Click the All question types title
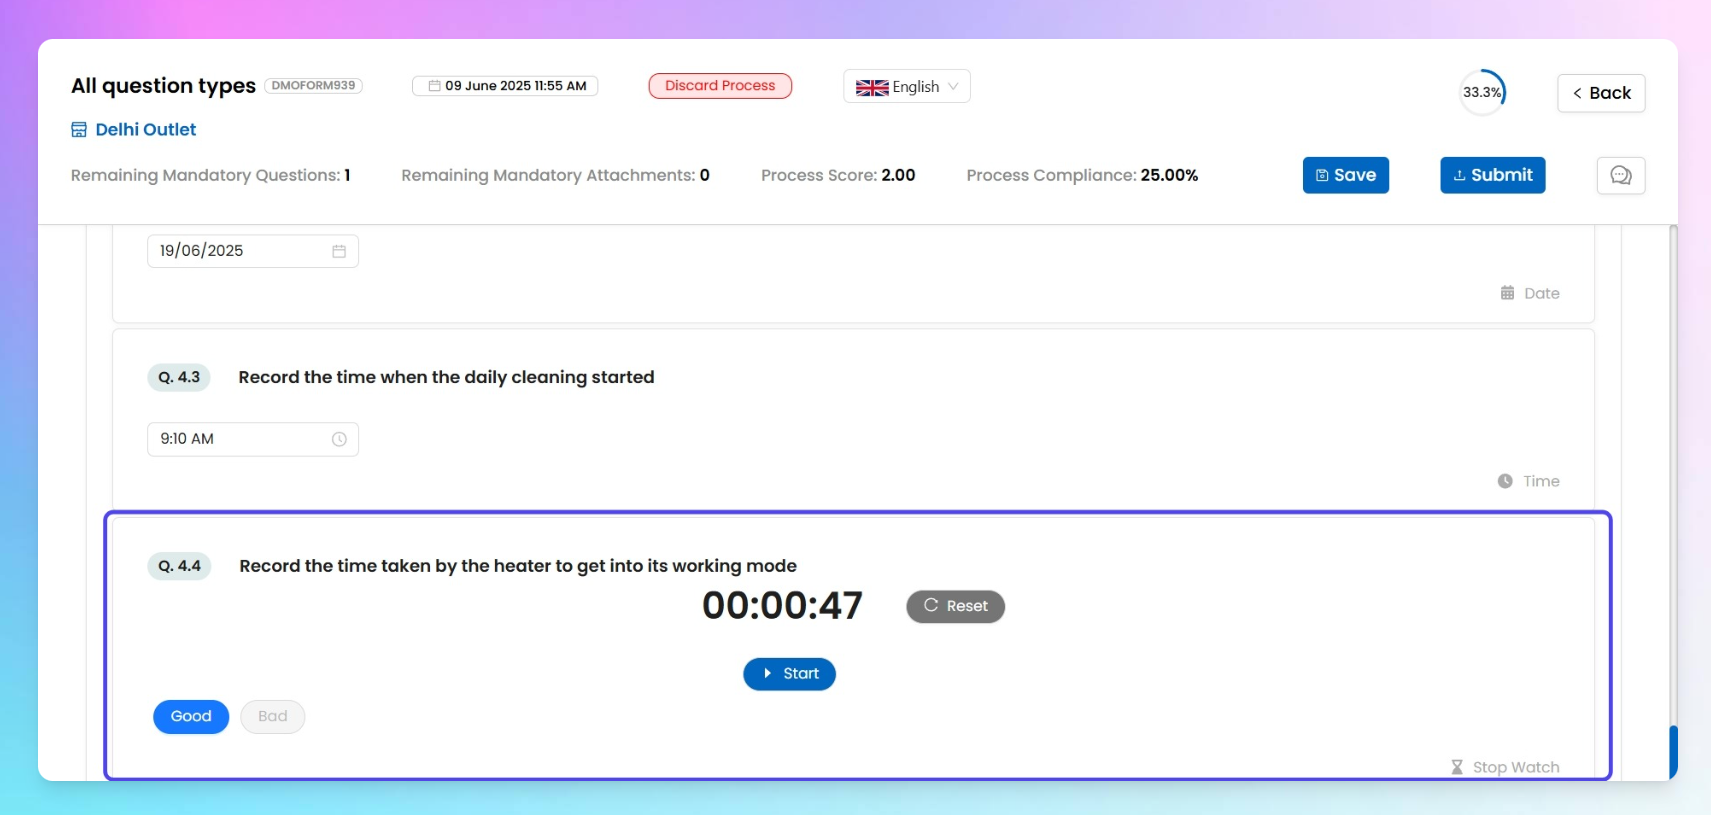This screenshot has width=1711, height=815. (163, 86)
